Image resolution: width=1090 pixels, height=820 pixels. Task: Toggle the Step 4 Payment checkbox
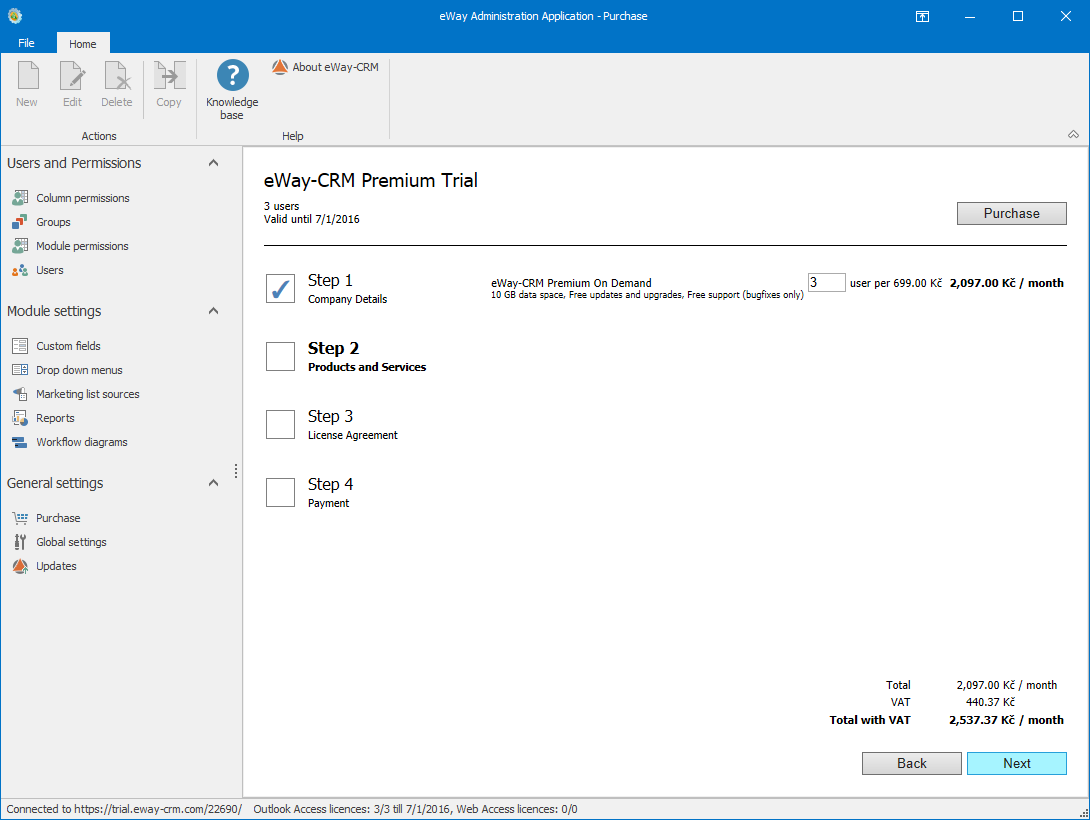280,493
